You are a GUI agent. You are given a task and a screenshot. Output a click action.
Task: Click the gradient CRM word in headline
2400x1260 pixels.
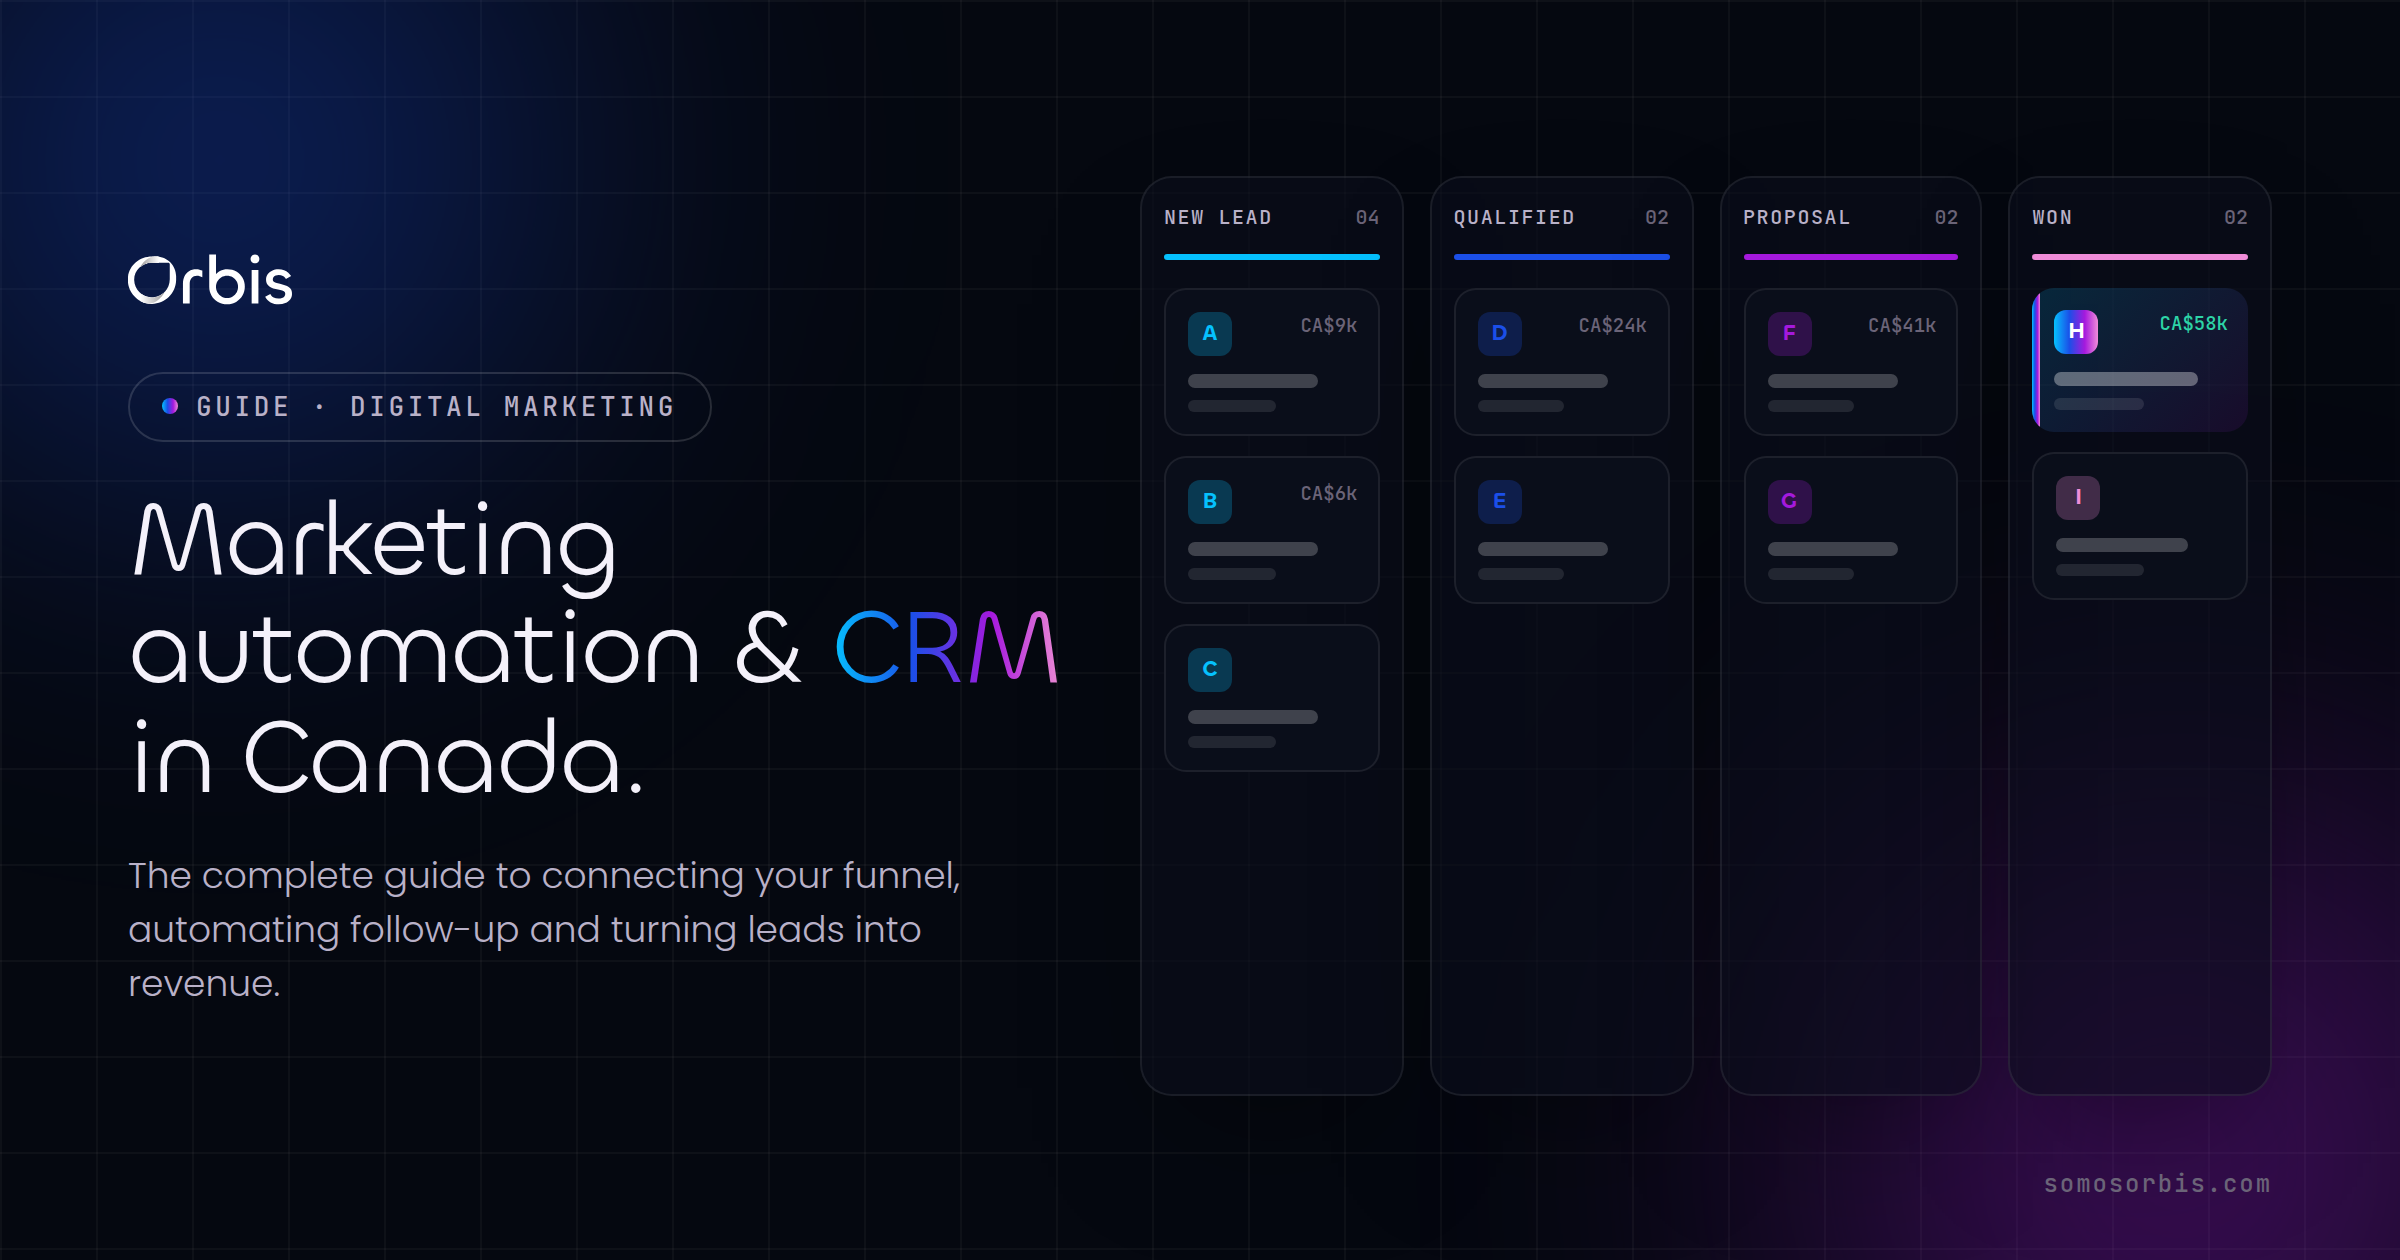click(946, 649)
